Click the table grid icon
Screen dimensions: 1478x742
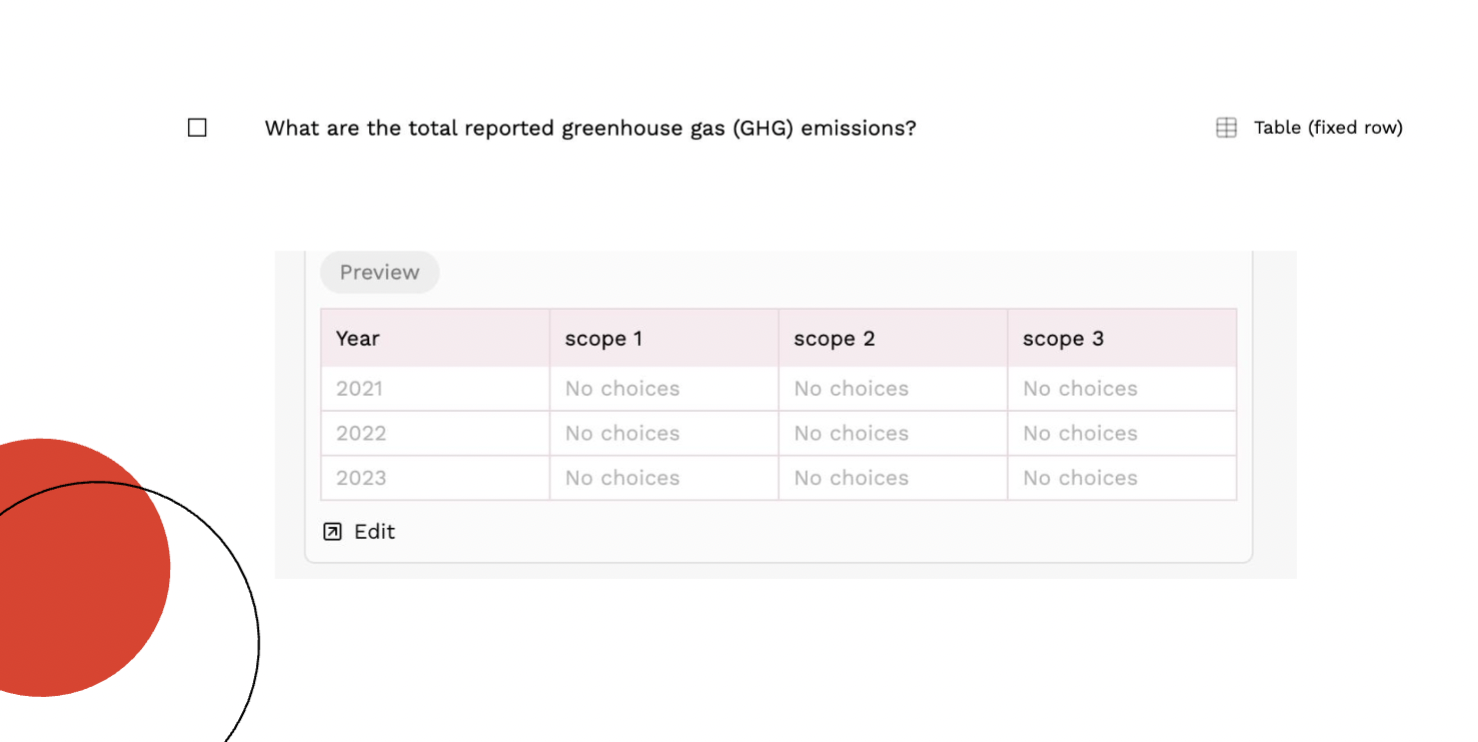[1226, 128]
